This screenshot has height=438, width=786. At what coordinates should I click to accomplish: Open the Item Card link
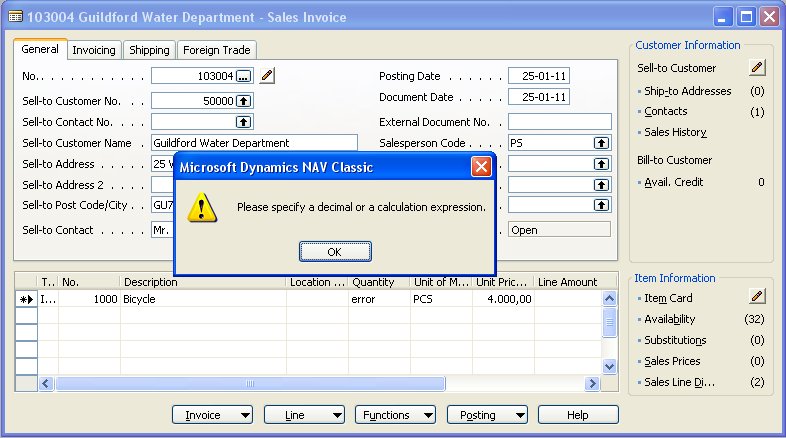pyautogui.click(x=668, y=298)
